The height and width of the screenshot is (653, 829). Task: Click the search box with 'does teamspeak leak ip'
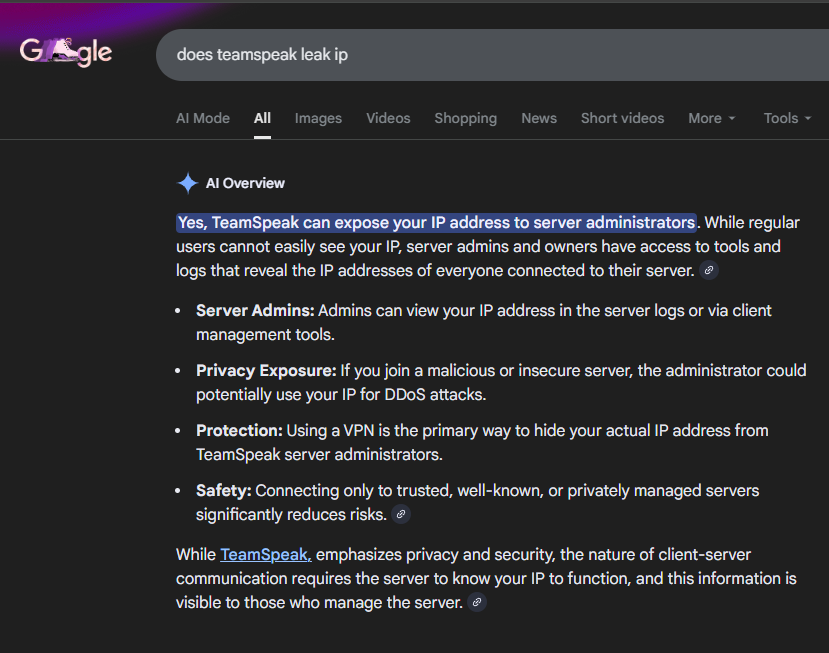492,55
